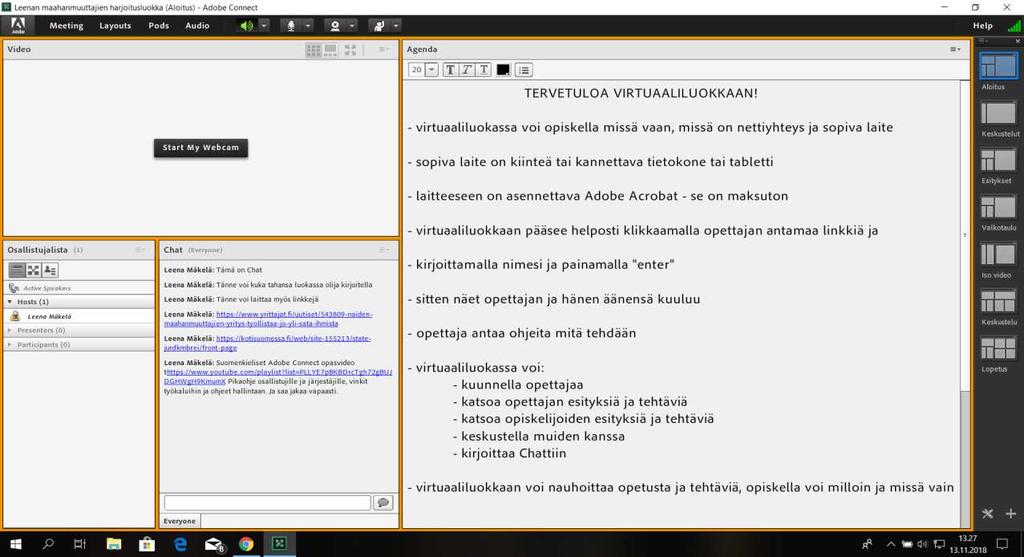Expand the Participants (0) group
The width and height of the screenshot is (1024, 557).
tap(10, 345)
